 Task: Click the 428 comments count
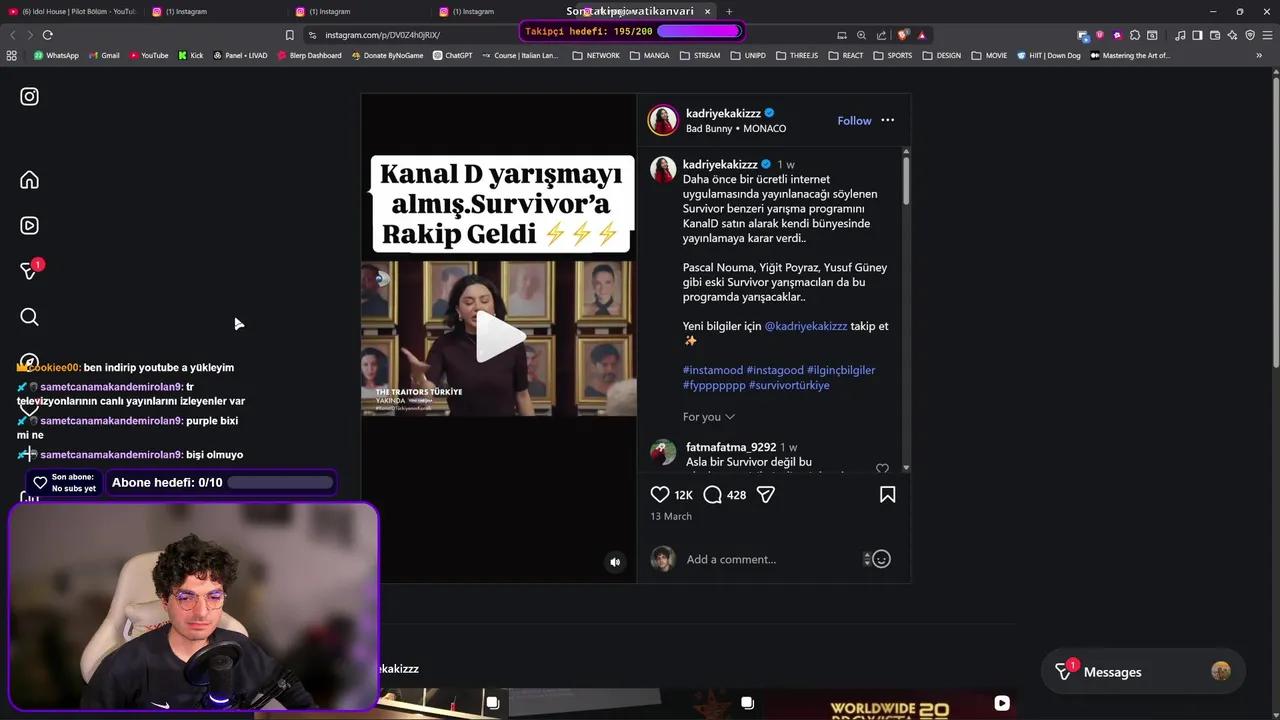pos(736,495)
